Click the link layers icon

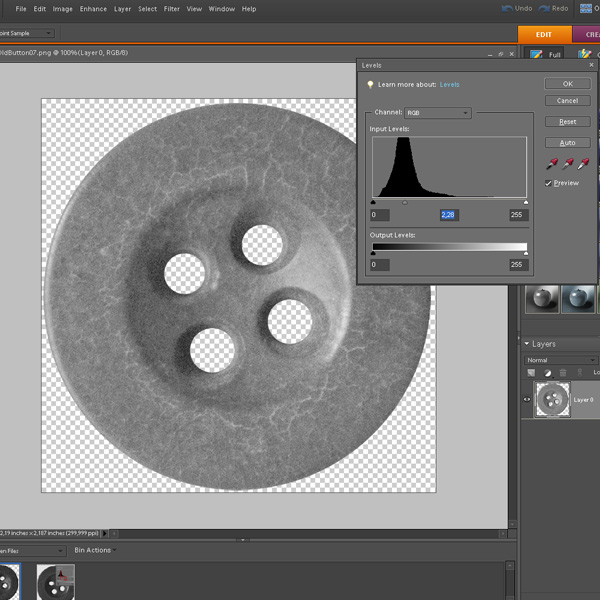(x=580, y=372)
